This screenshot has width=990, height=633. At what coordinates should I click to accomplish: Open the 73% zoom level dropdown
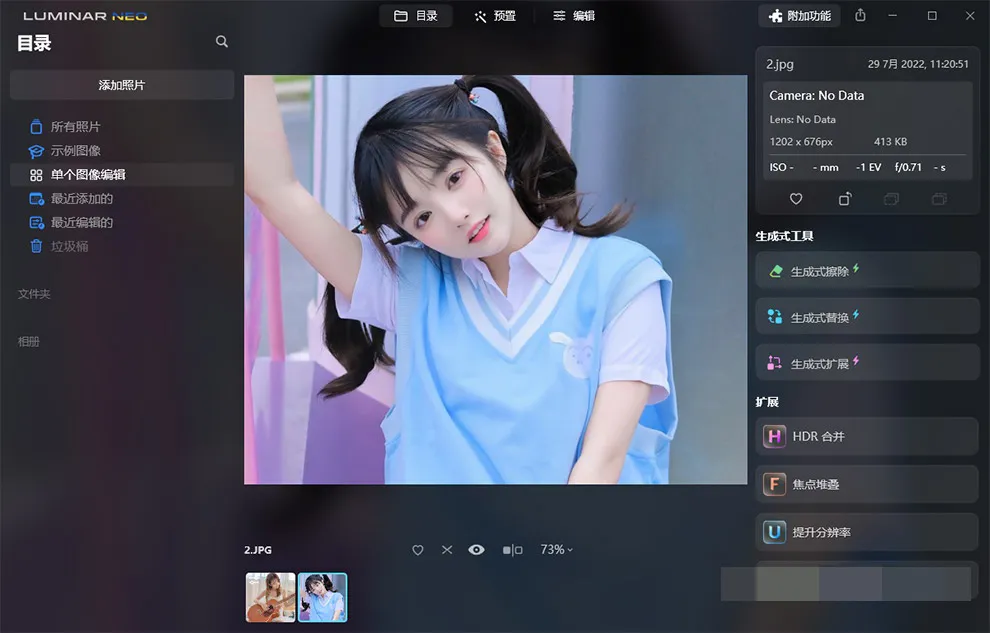556,550
